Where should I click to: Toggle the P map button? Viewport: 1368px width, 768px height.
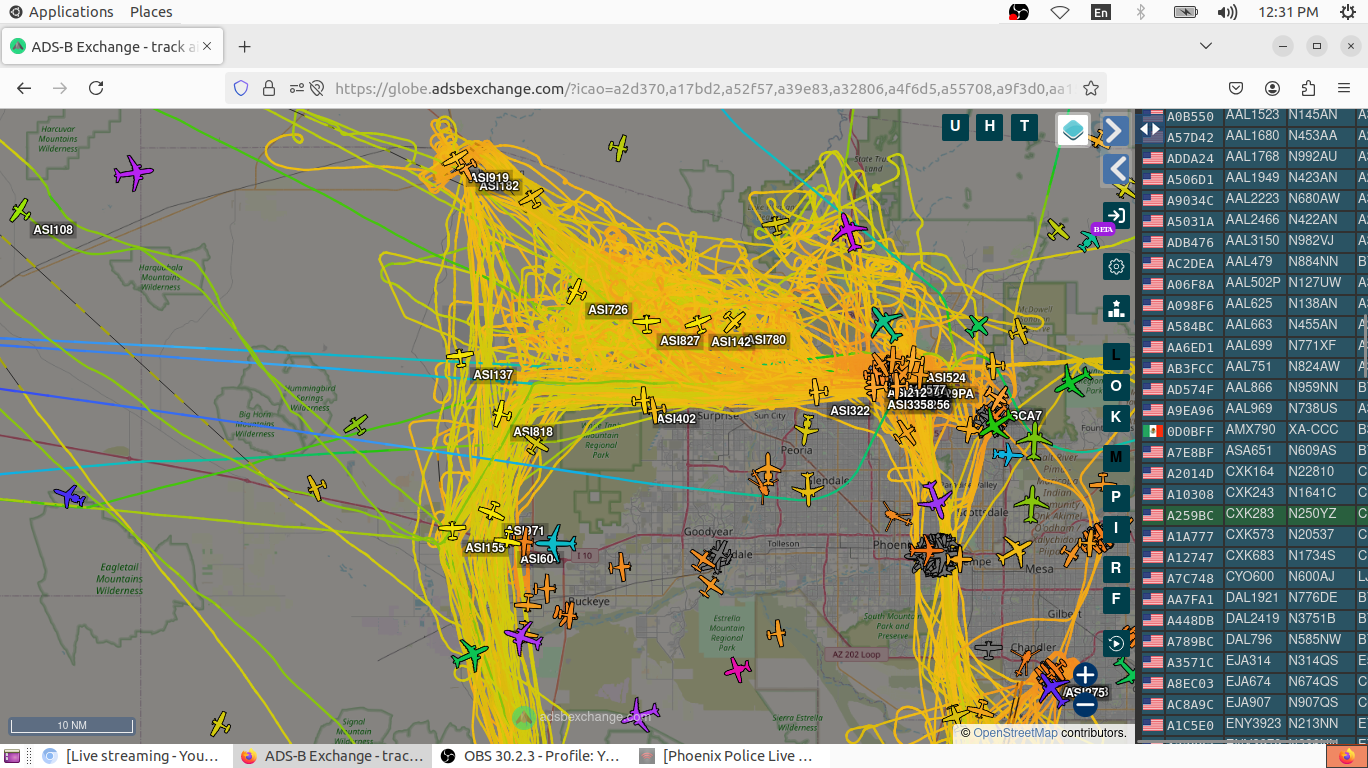pos(1117,498)
